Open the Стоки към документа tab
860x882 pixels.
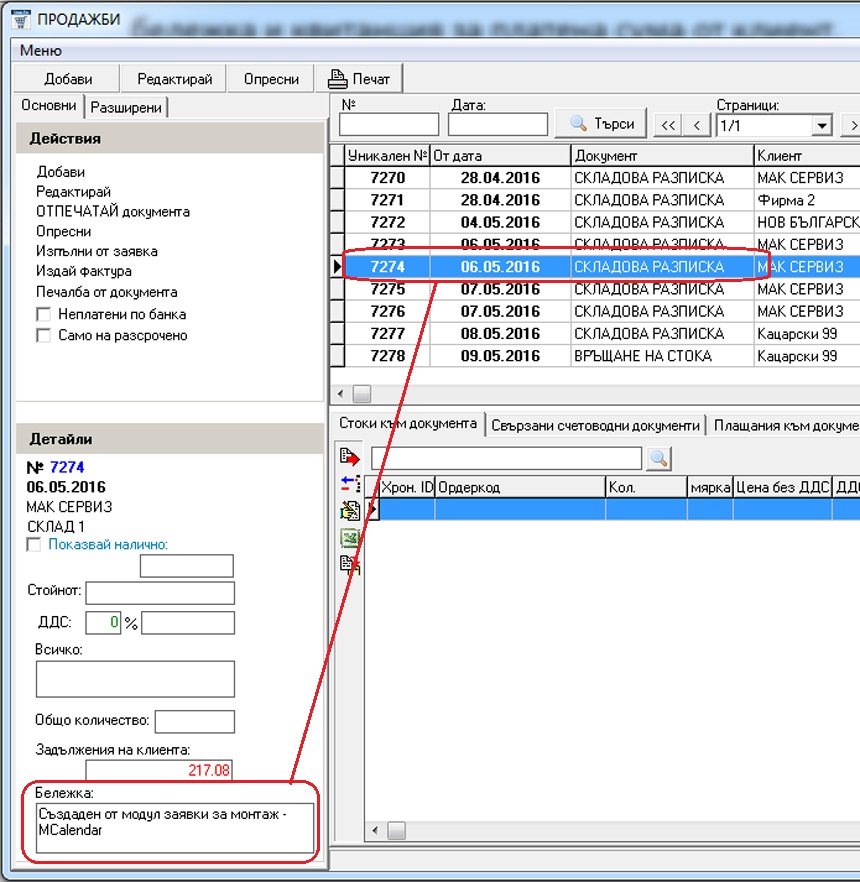click(408, 423)
